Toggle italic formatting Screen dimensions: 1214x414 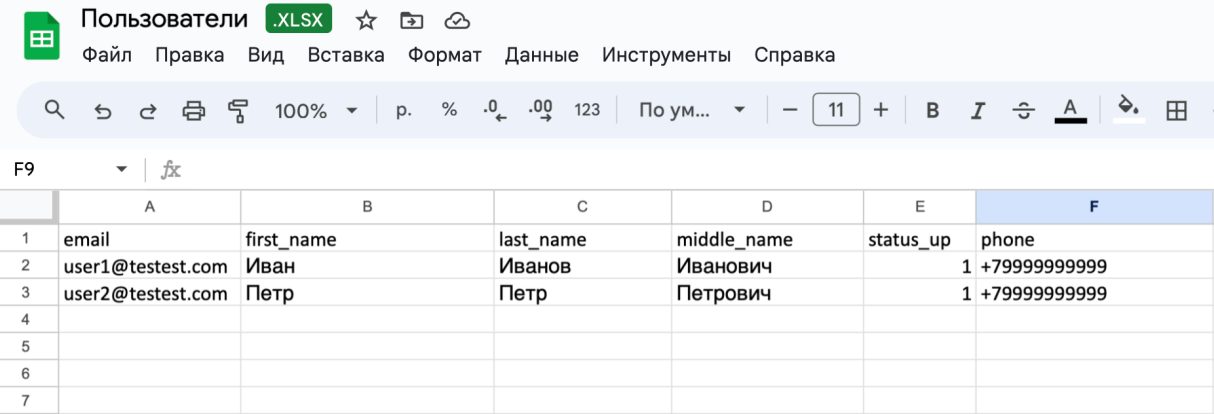pos(978,110)
